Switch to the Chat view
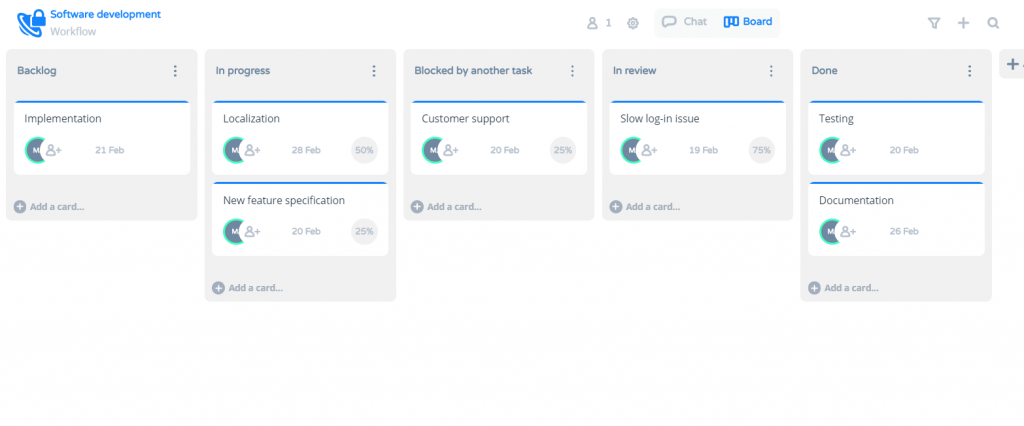Screen dimensions: 1024x426 coord(684,22)
